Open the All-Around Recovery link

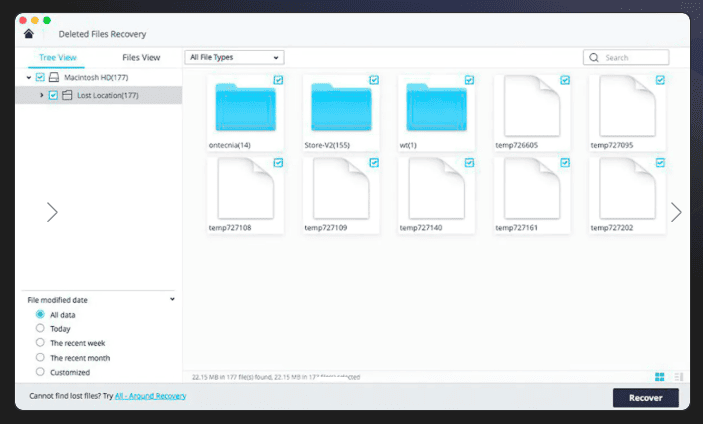tap(150, 396)
